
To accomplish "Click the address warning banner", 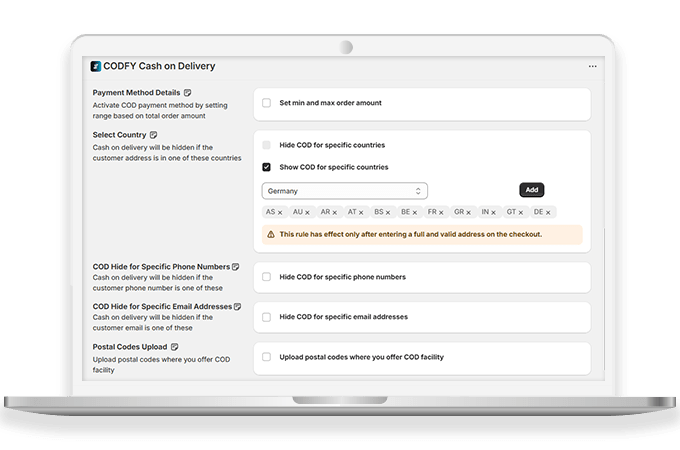I will pyautogui.click(x=420, y=235).
